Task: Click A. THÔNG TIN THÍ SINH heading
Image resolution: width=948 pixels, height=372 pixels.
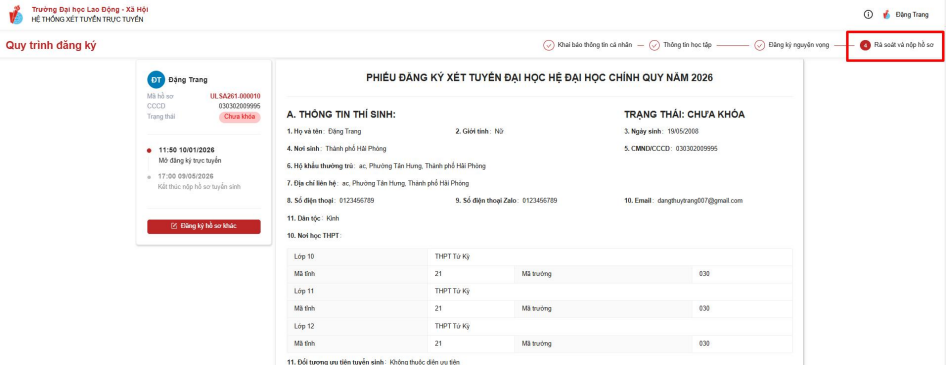Action: (x=341, y=114)
